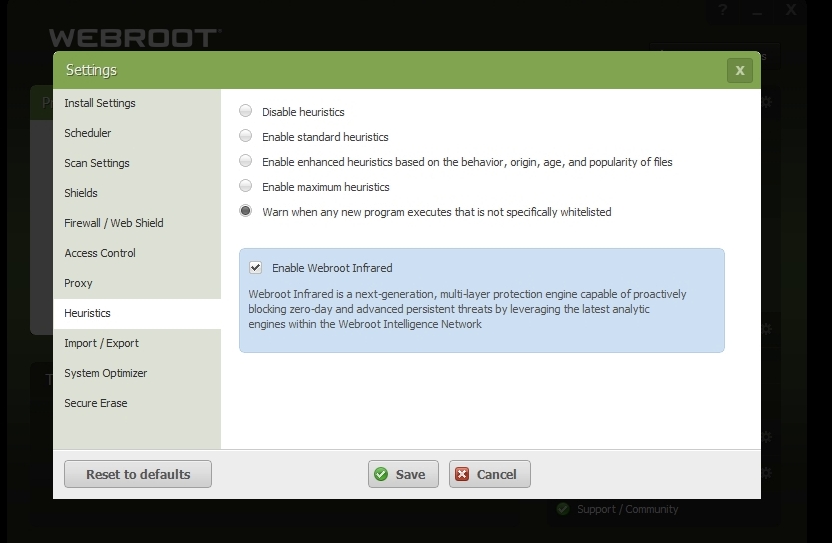Select warn when non-whitelisted program executes
Image resolution: width=832 pixels, height=543 pixels.
point(246,211)
